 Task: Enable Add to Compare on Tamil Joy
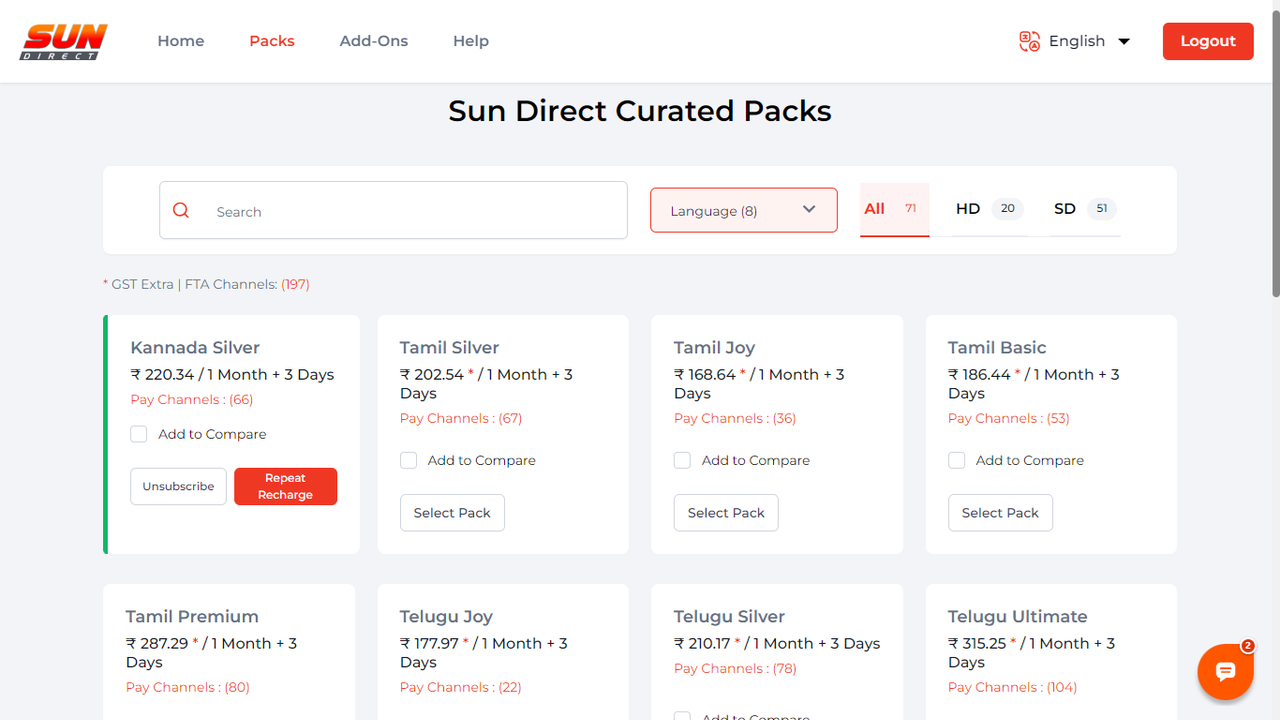point(682,460)
